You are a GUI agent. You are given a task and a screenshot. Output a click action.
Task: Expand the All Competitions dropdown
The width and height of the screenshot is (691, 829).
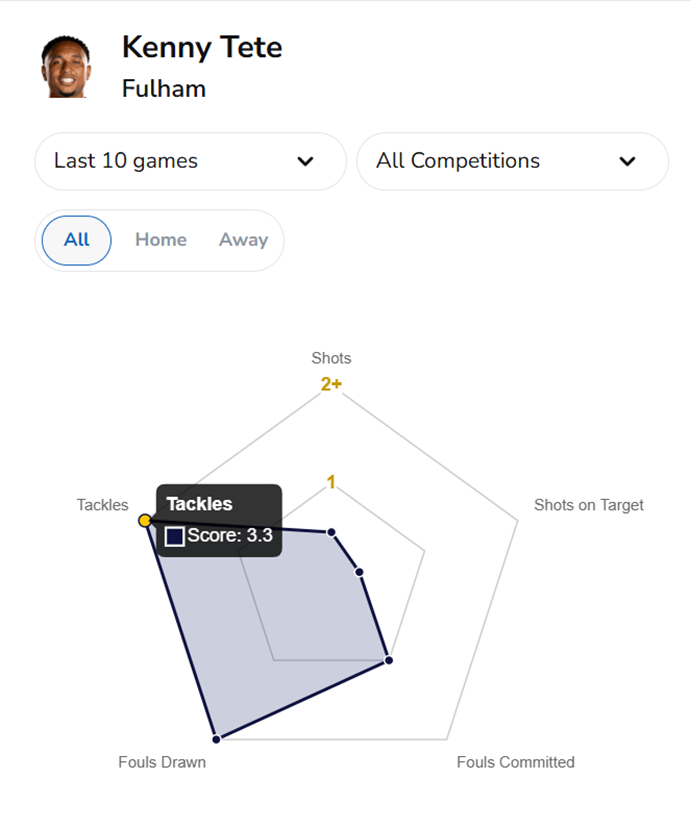point(512,161)
